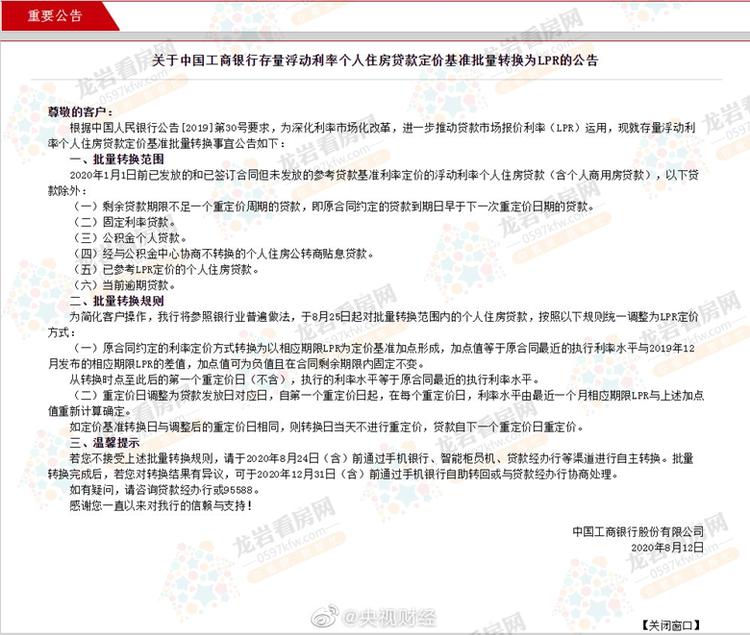Viewport: 750px width, 635px height.
Task: Select heading 三、温馨提示
Action: [105, 442]
